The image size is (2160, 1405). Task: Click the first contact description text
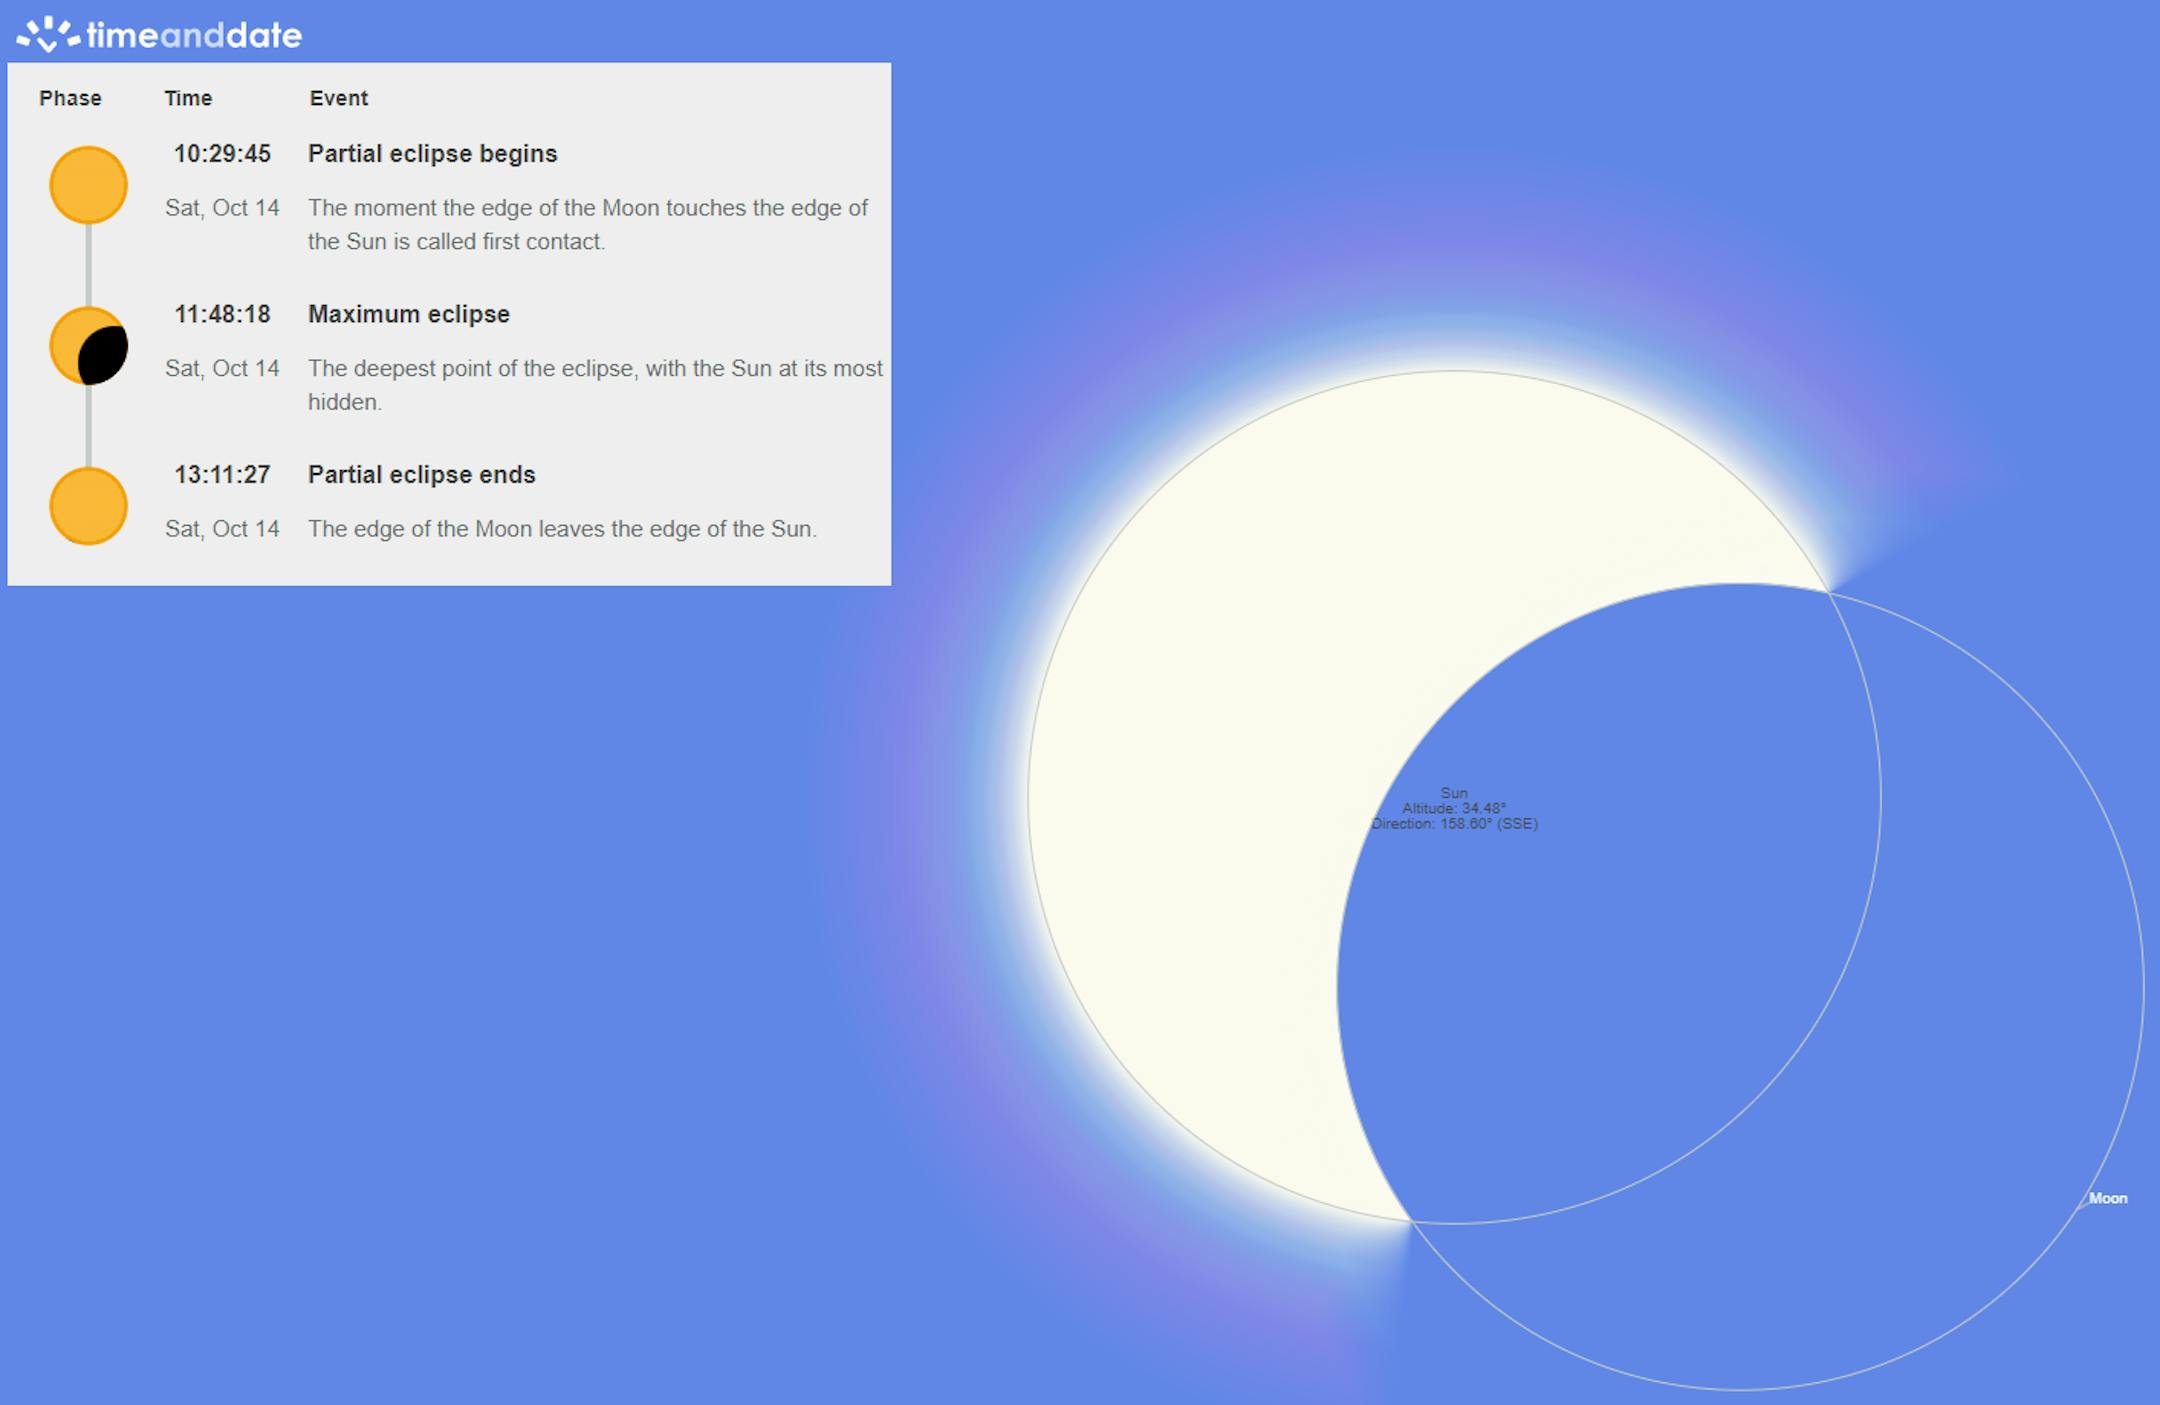587,224
